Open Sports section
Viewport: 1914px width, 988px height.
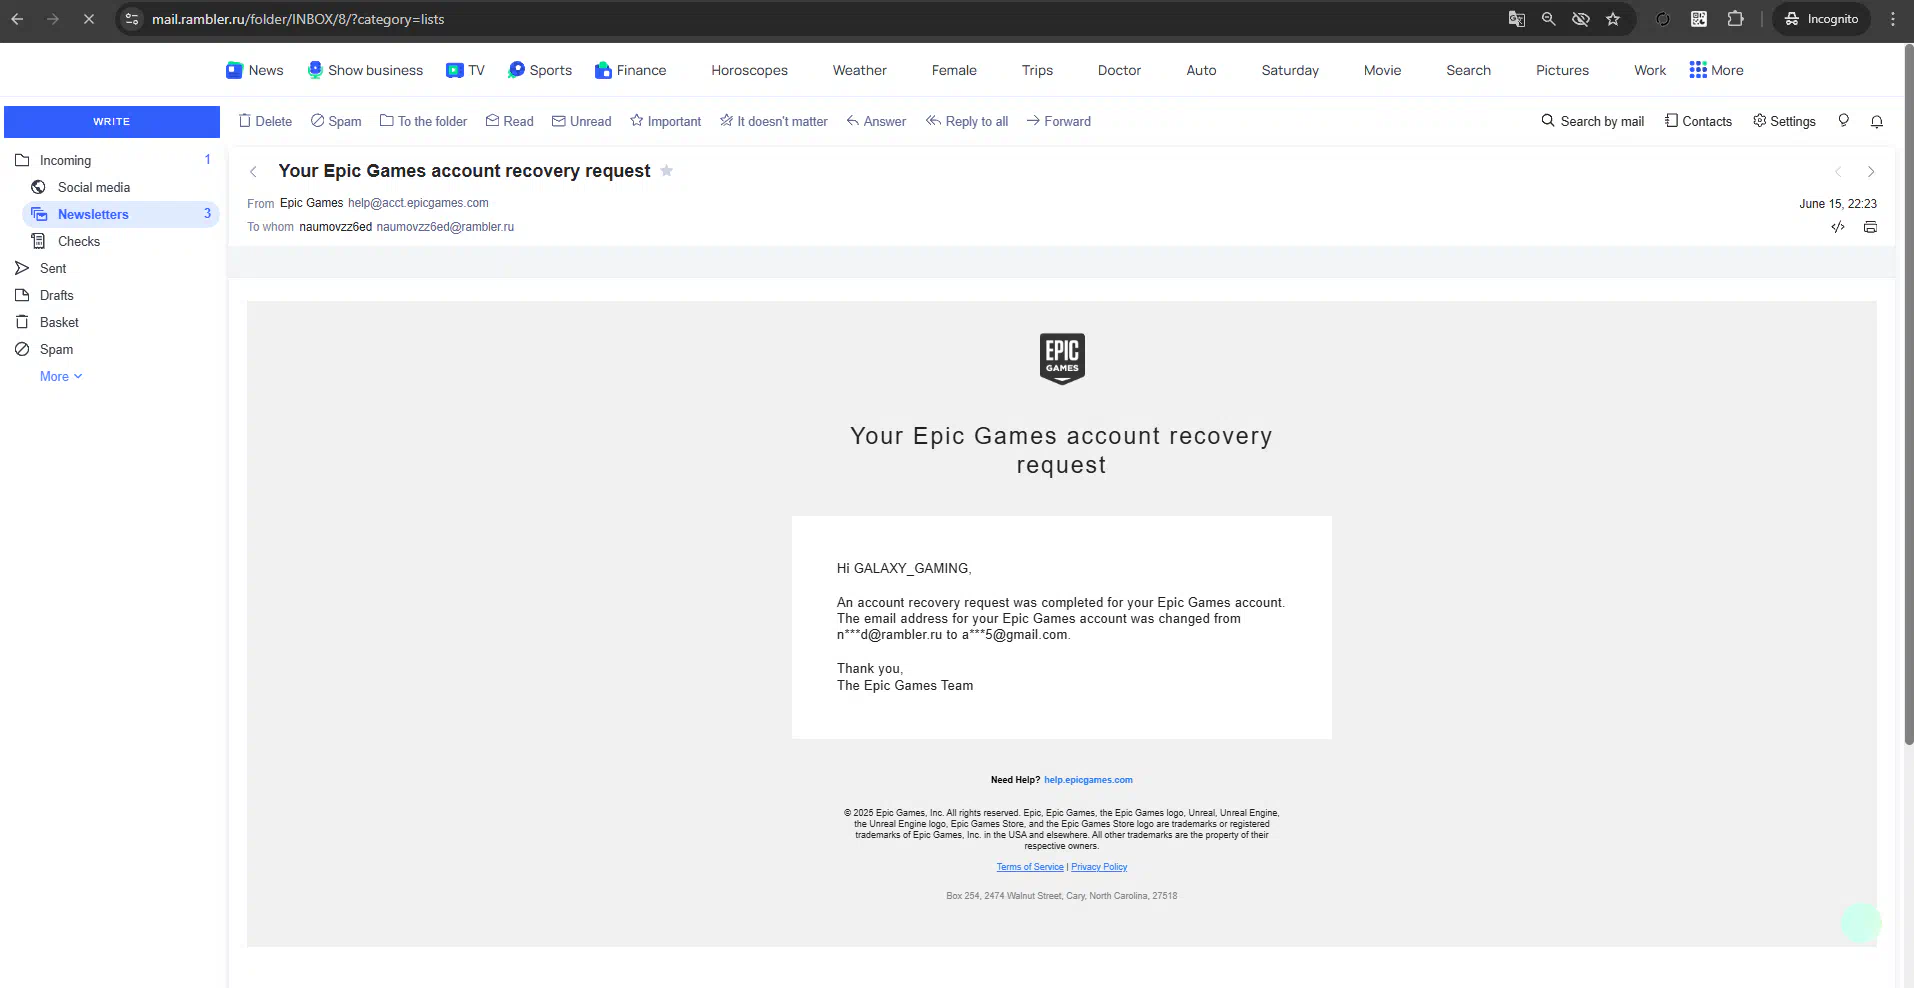[x=540, y=70]
